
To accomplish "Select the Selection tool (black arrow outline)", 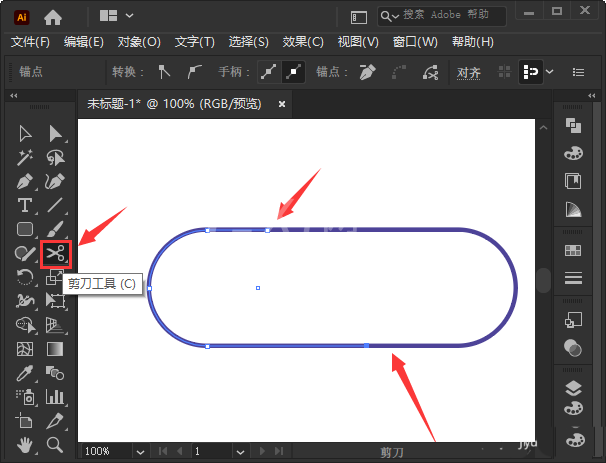I will (26, 134).
